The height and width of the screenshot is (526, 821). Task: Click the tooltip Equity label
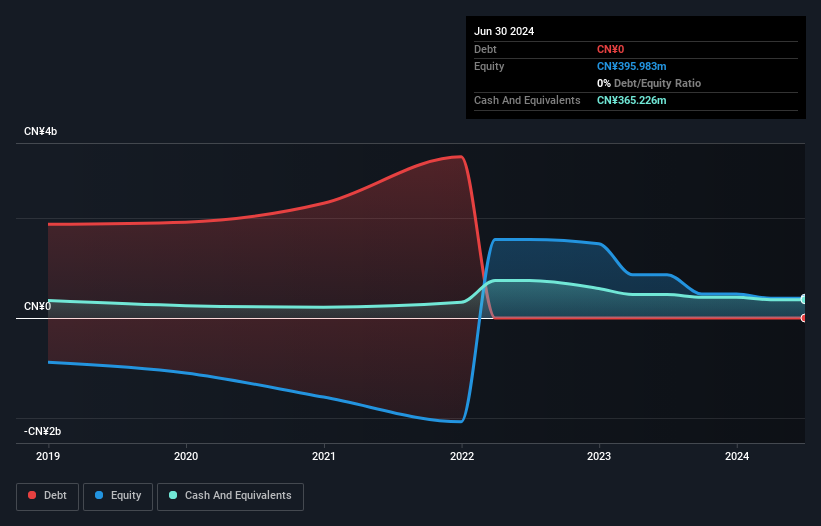click(x=489, y=66)
